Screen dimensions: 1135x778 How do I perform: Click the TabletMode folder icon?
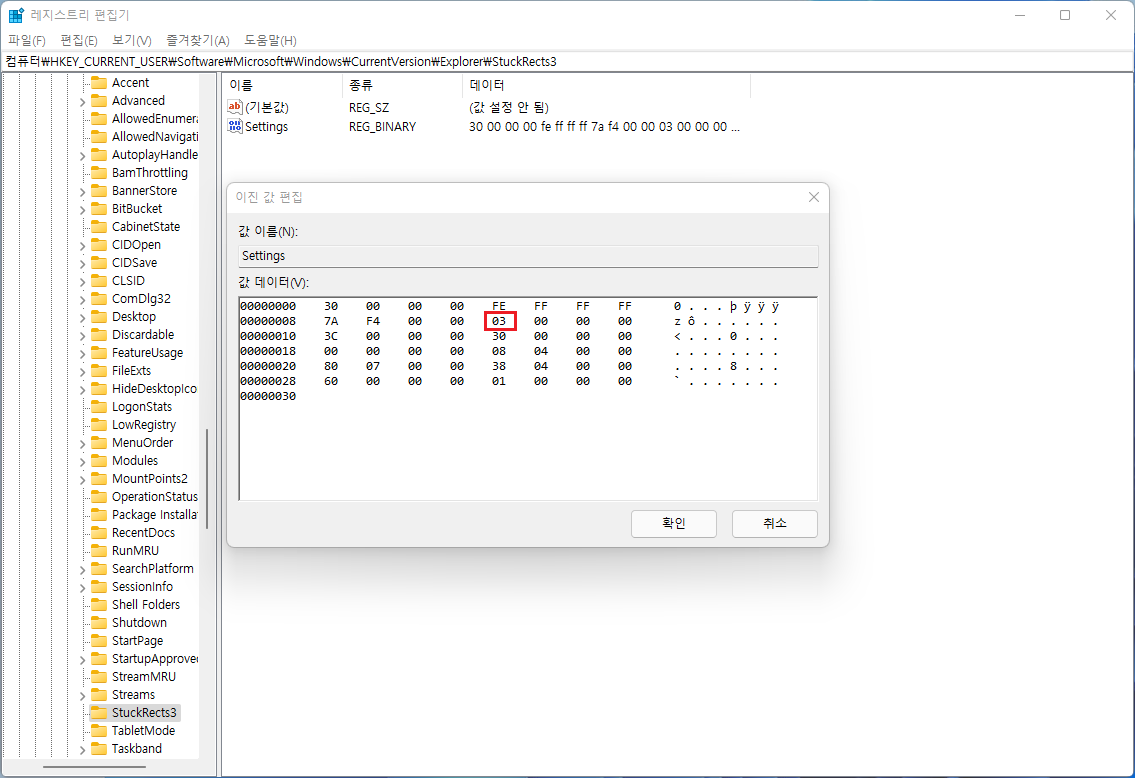98,731
